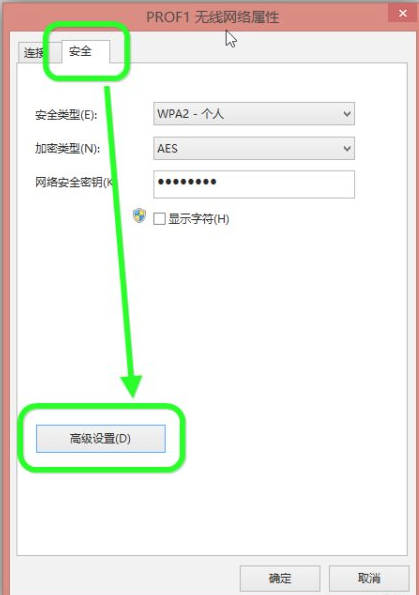Focus the 网络安全密钥 password field

[x=254, y=184]
